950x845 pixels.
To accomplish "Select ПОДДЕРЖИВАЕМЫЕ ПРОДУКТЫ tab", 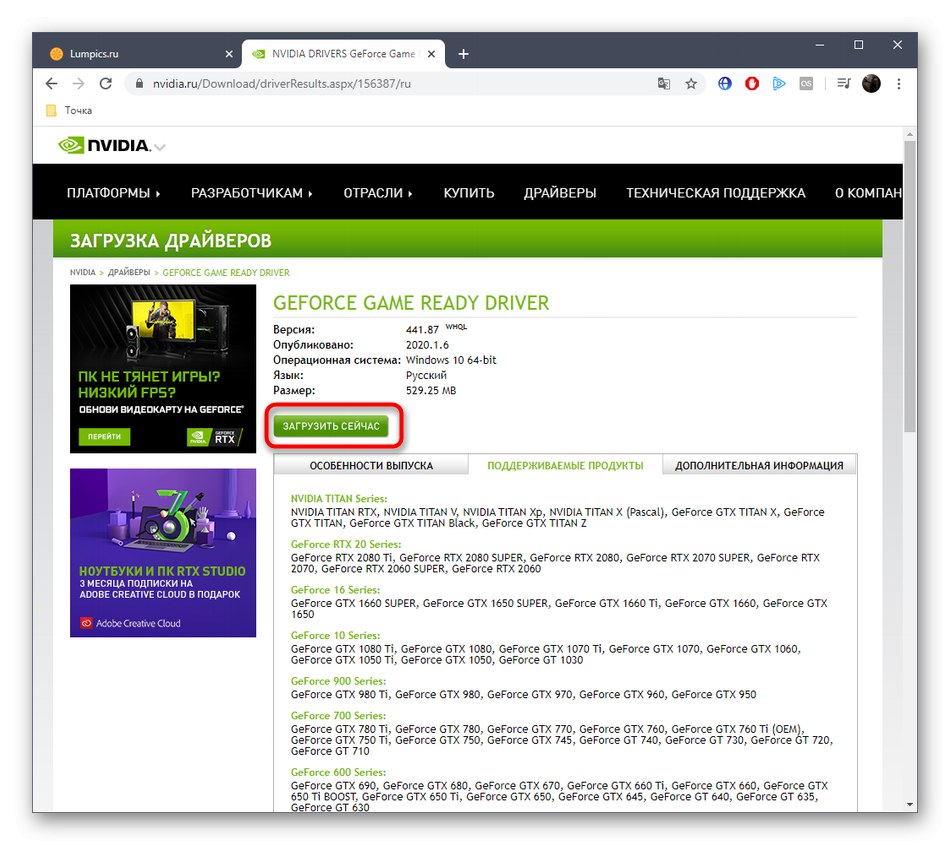I will coord(565,465).
